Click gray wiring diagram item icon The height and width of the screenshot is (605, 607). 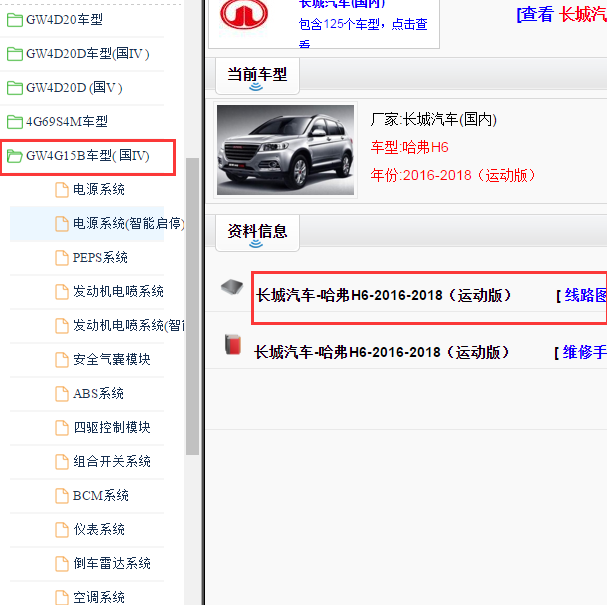coord(232,287)
